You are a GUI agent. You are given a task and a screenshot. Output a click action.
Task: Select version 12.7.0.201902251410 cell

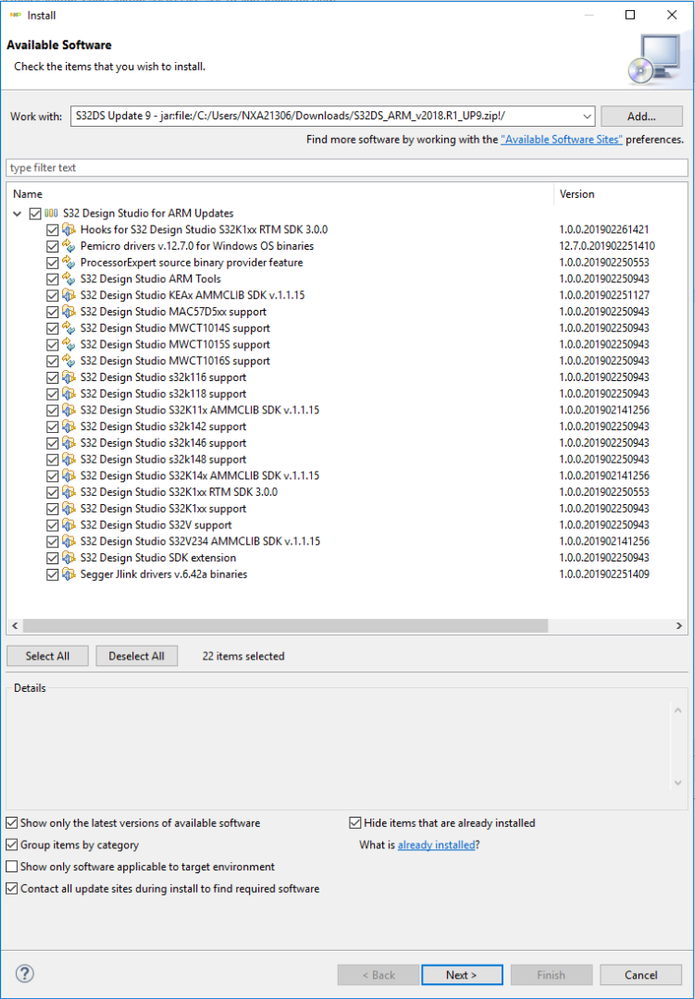pyautogui.click(x=607, y=246)
